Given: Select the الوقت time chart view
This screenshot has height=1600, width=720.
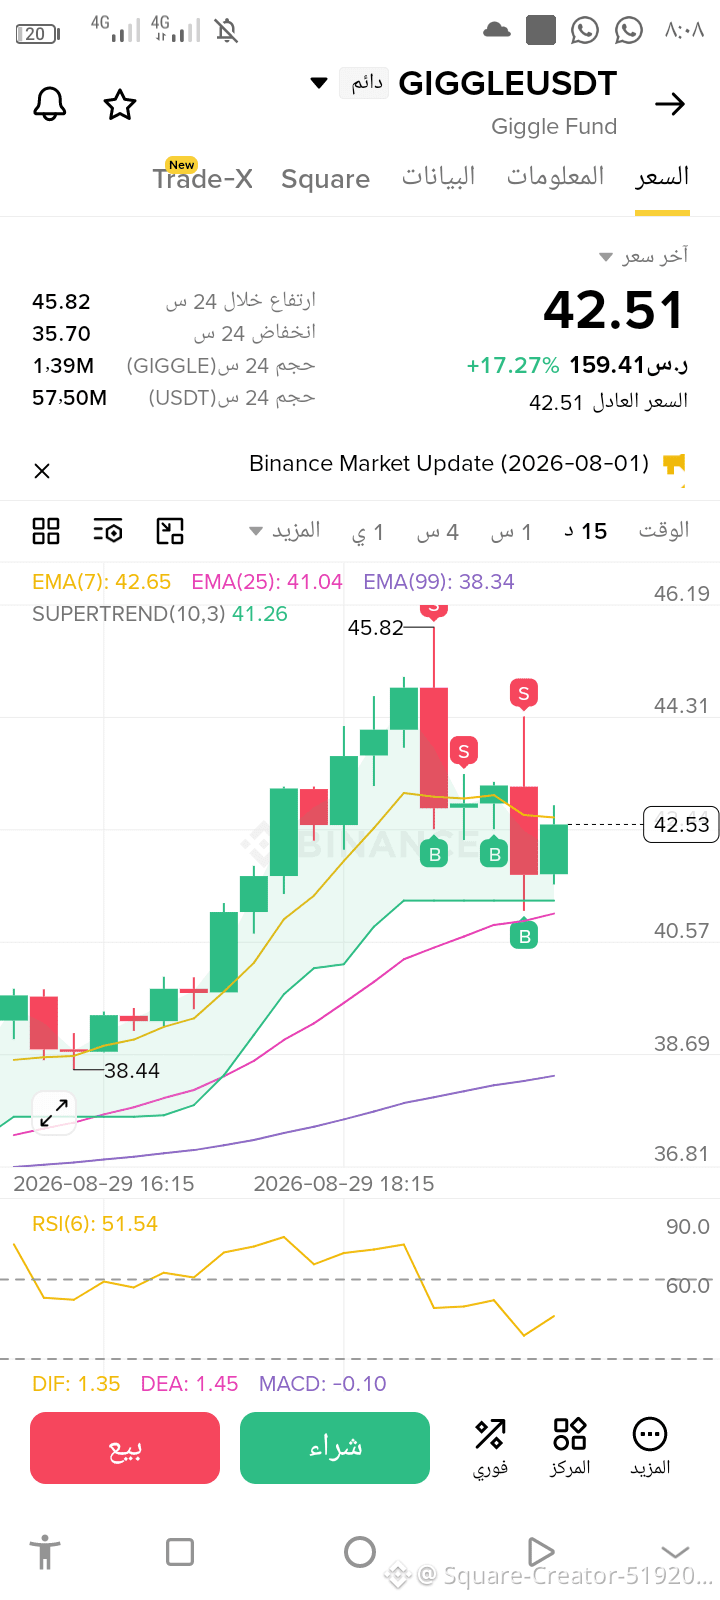Looking at the screenshot, I should [x=664, y=530].
